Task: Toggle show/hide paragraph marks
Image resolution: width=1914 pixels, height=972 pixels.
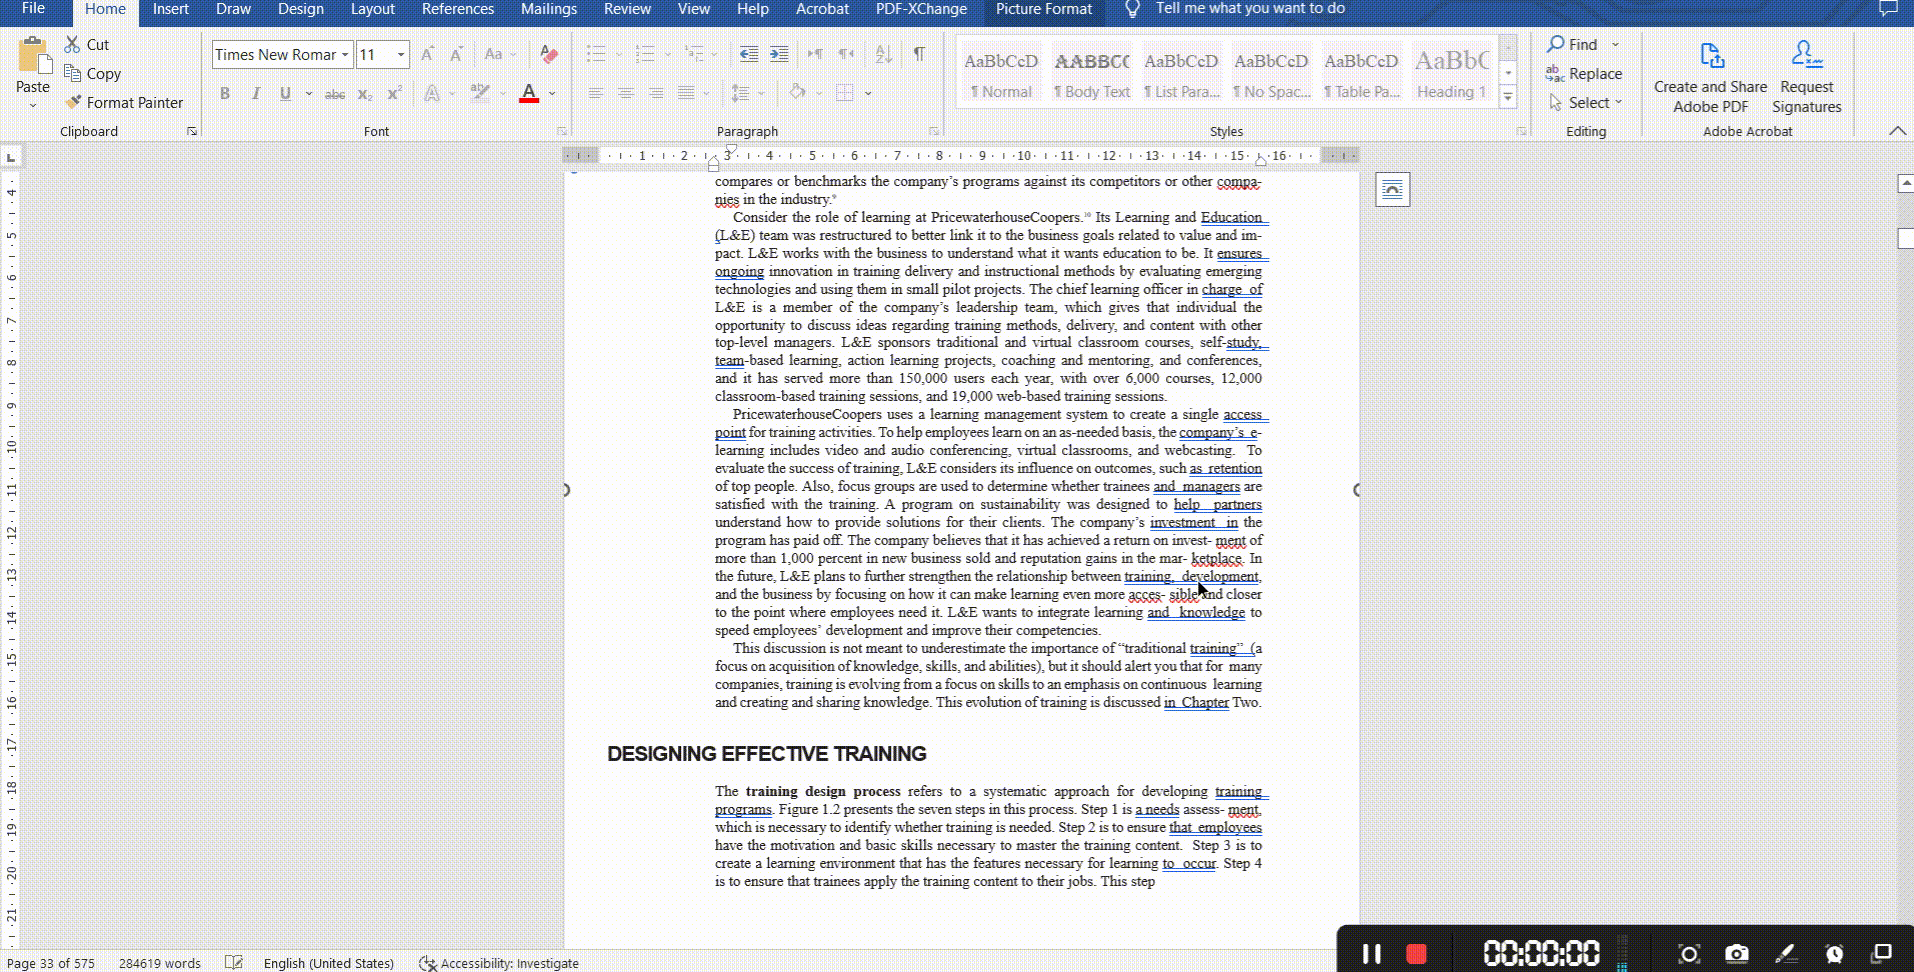Action: tap(919, 54)
